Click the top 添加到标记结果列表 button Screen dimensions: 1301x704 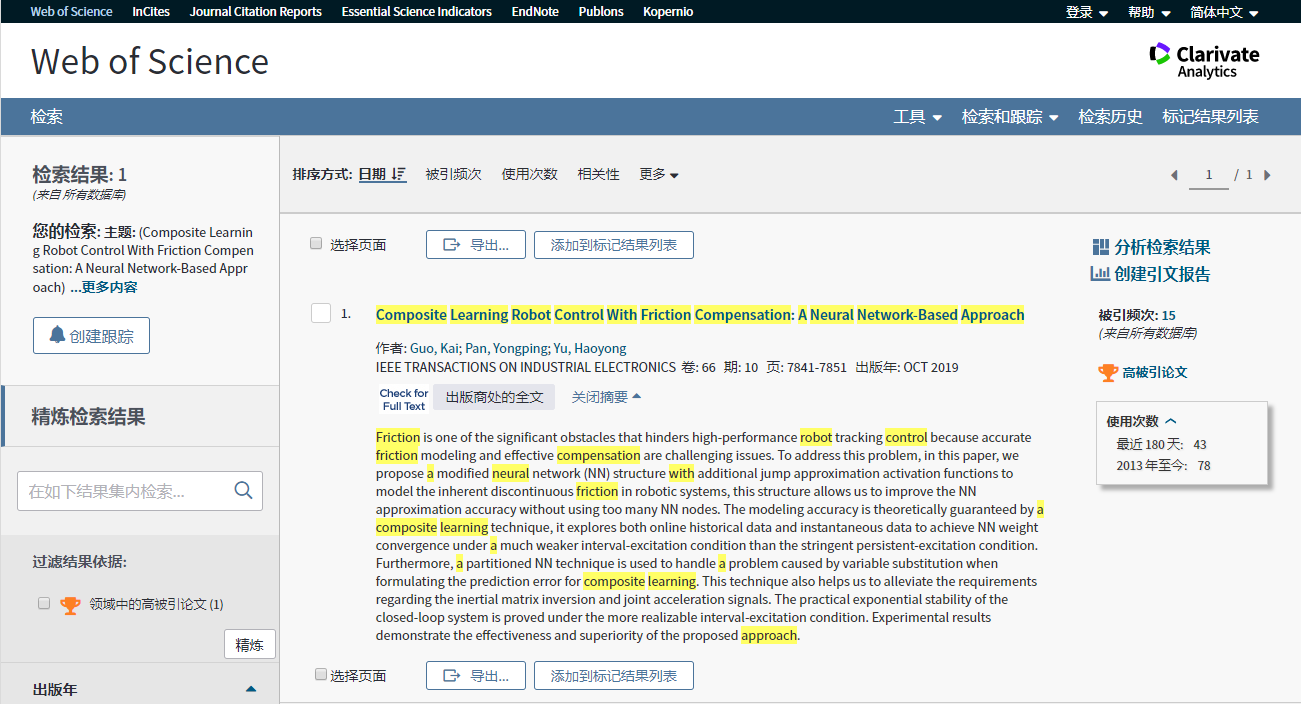[x=613, y=245]
